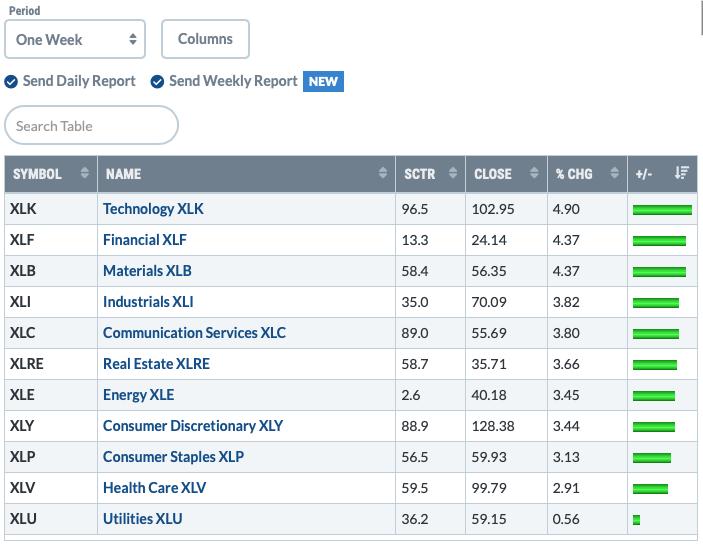Viewport: 703px width, 546px height.
Task: Click the NAME column header
Action: coord(124,174)
